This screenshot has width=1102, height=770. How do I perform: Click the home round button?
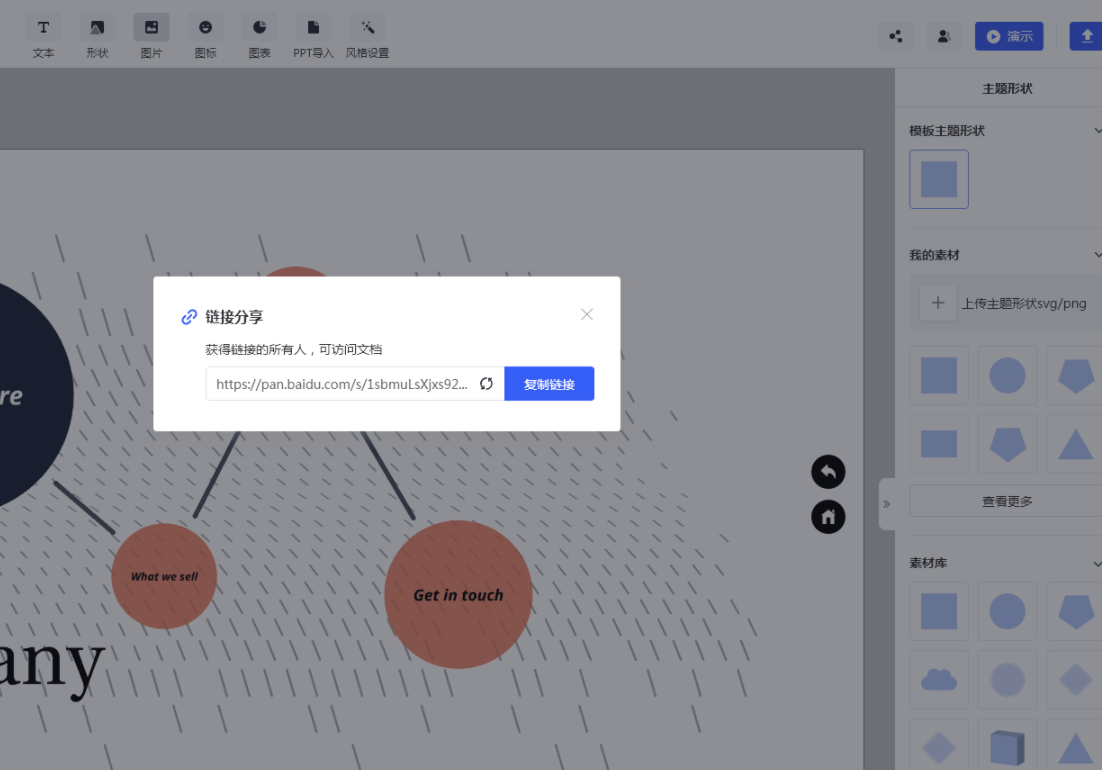tap(828, 517)
